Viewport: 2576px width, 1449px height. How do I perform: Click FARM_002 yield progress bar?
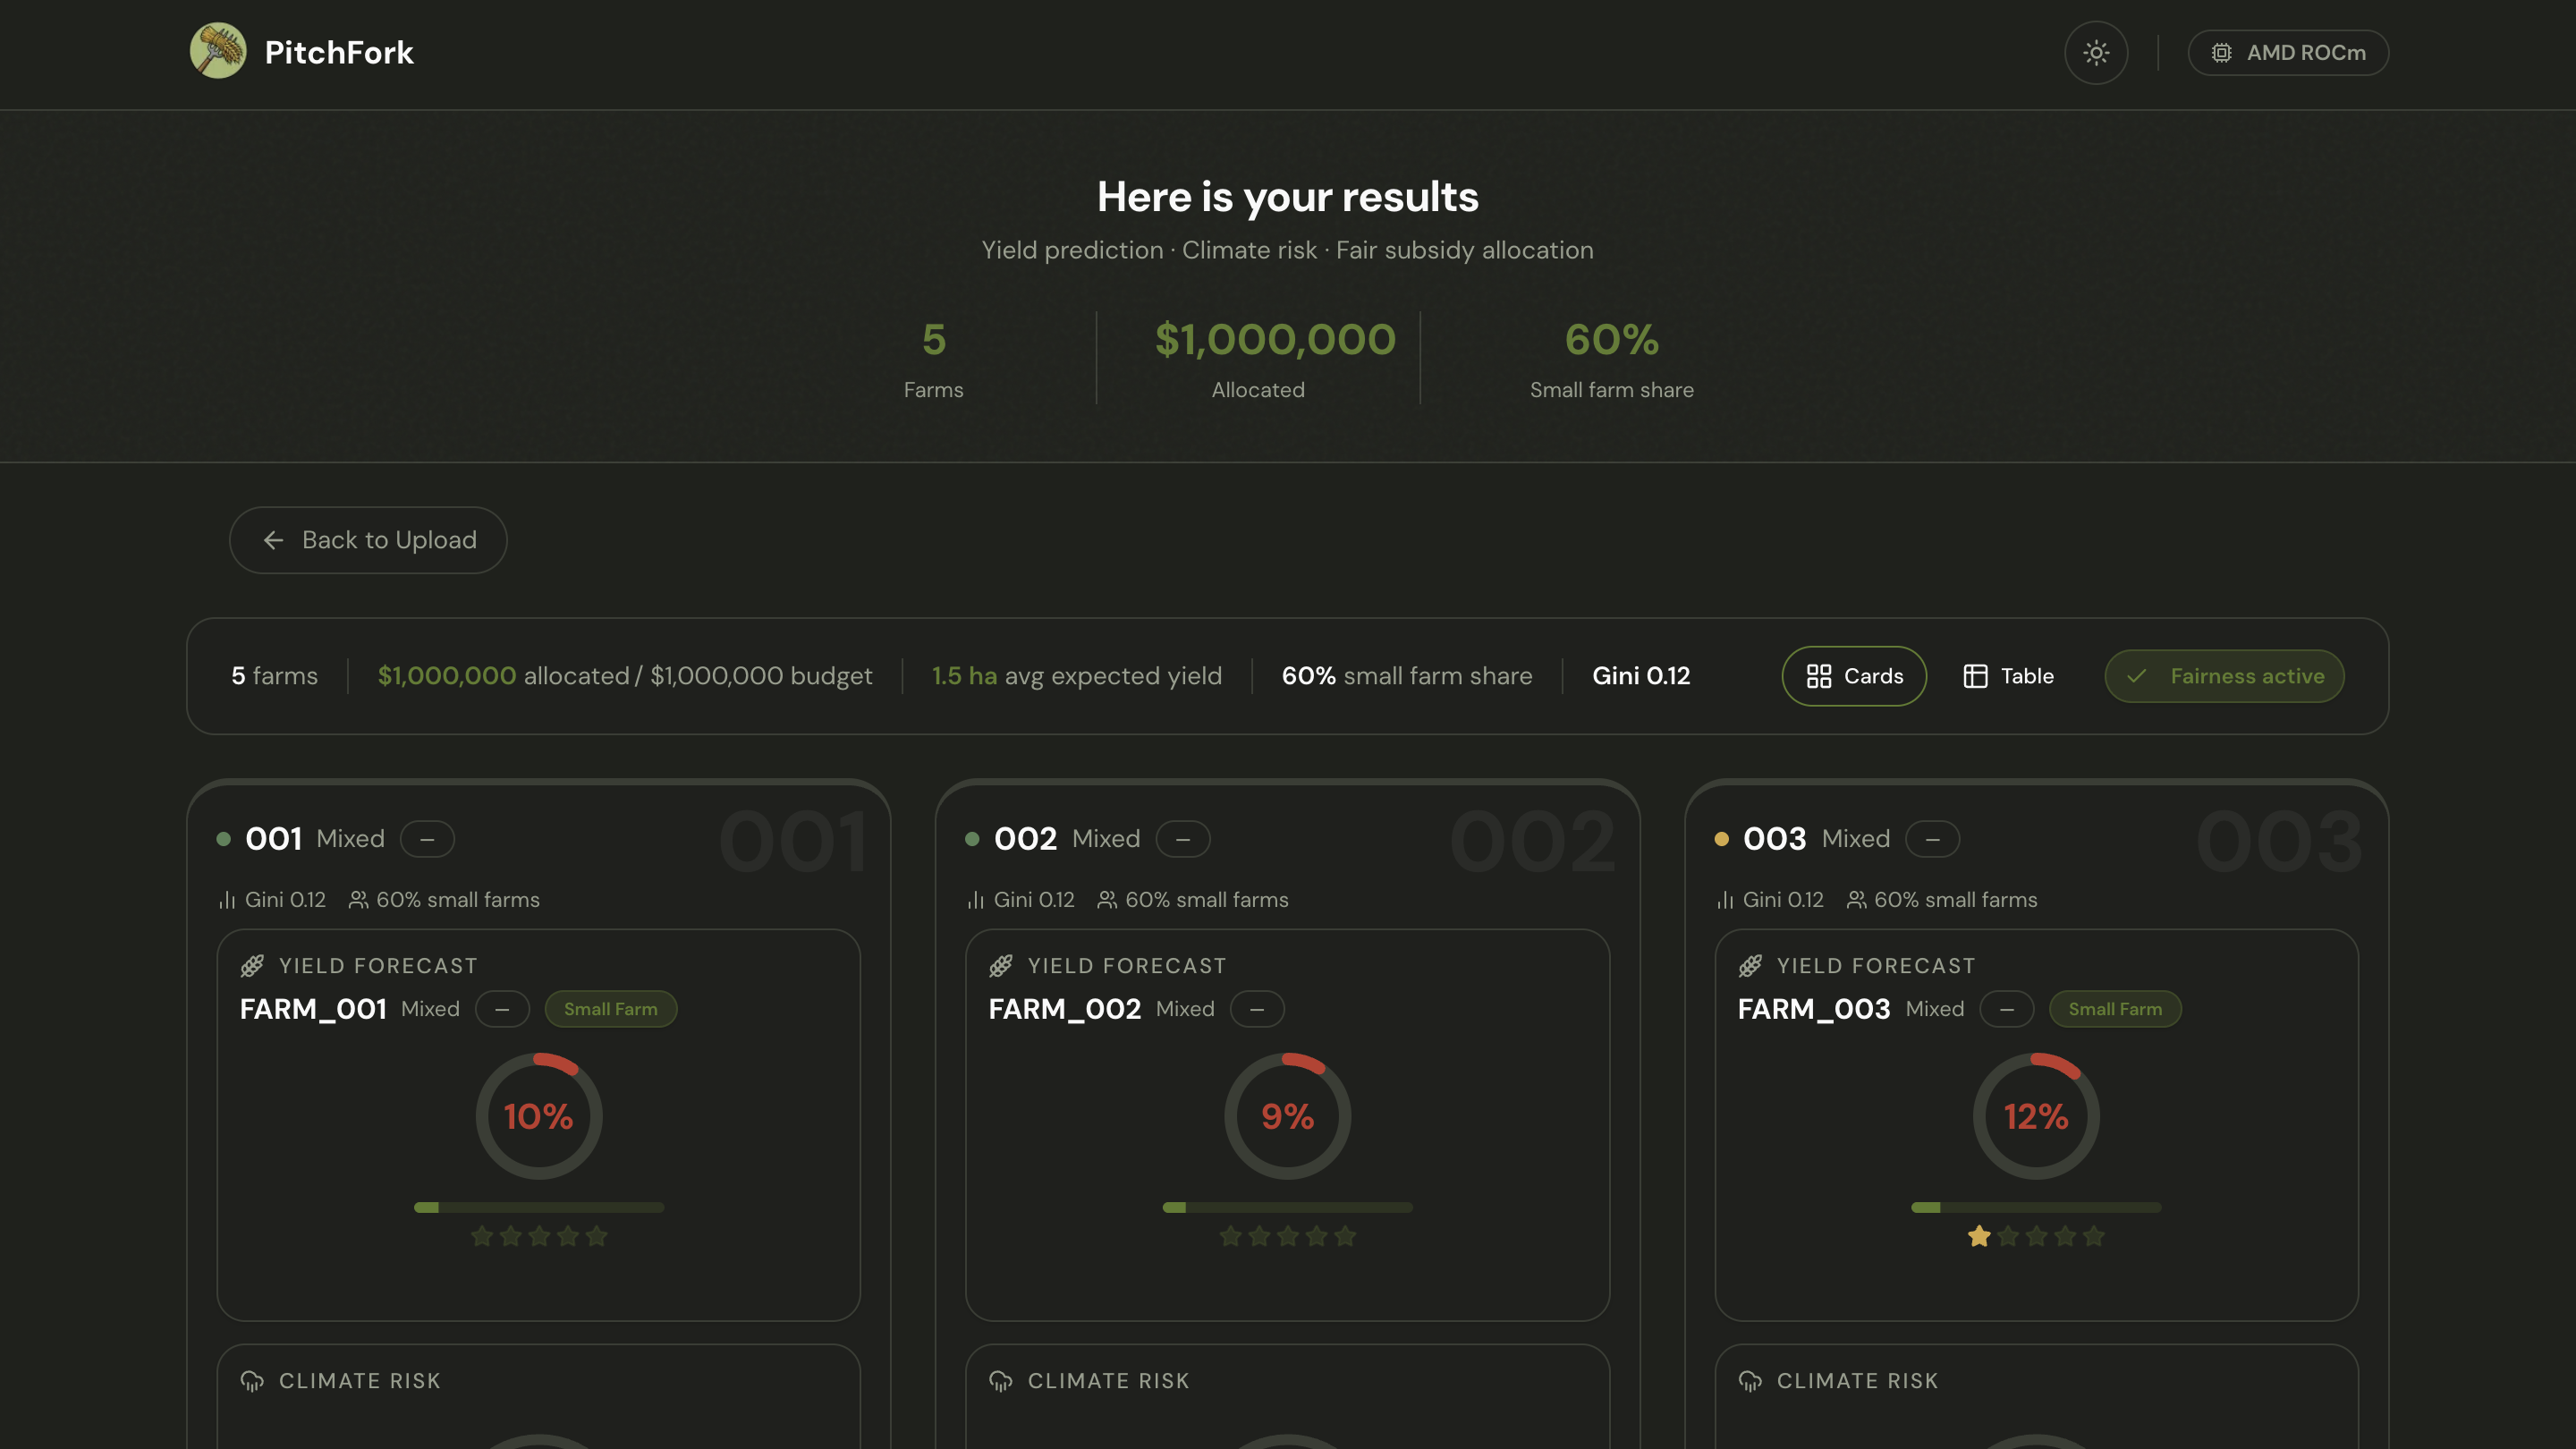[1287, 1207]
